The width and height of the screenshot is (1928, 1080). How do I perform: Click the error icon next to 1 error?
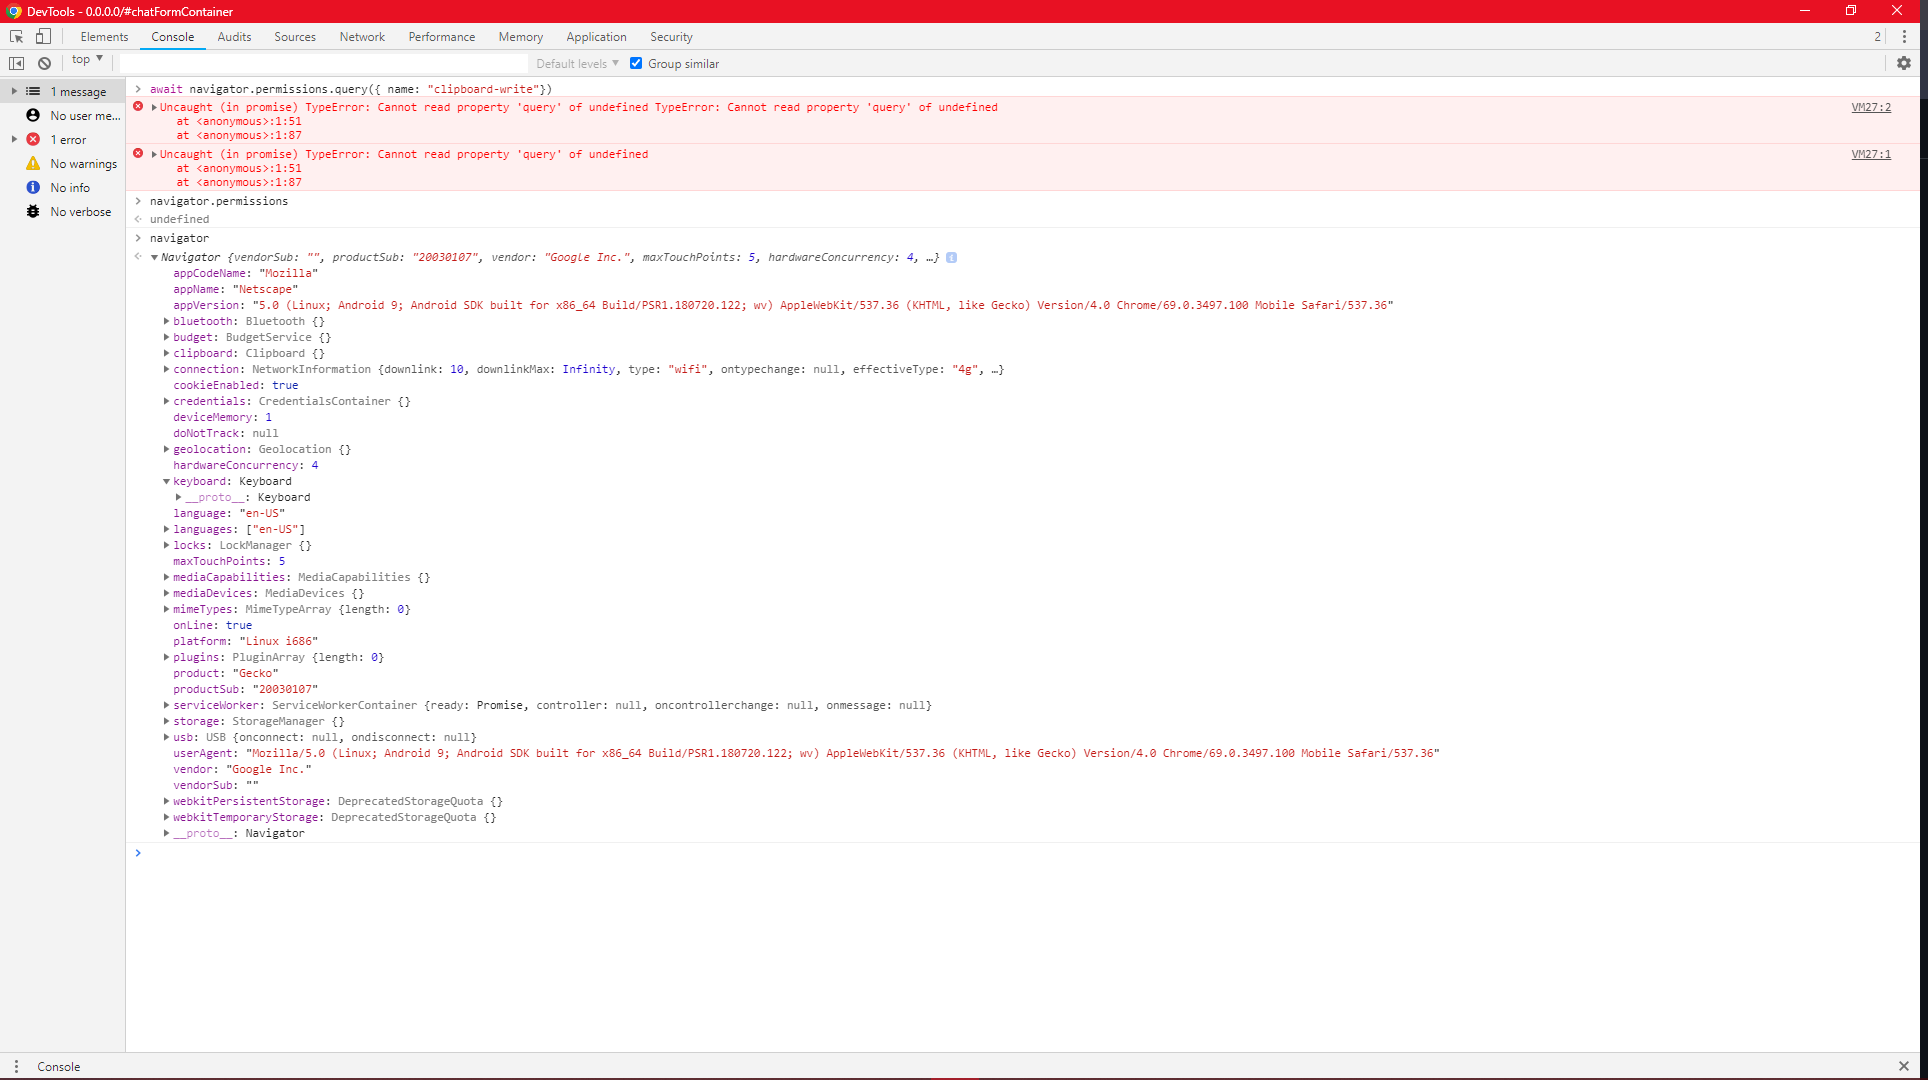(33, 139)
